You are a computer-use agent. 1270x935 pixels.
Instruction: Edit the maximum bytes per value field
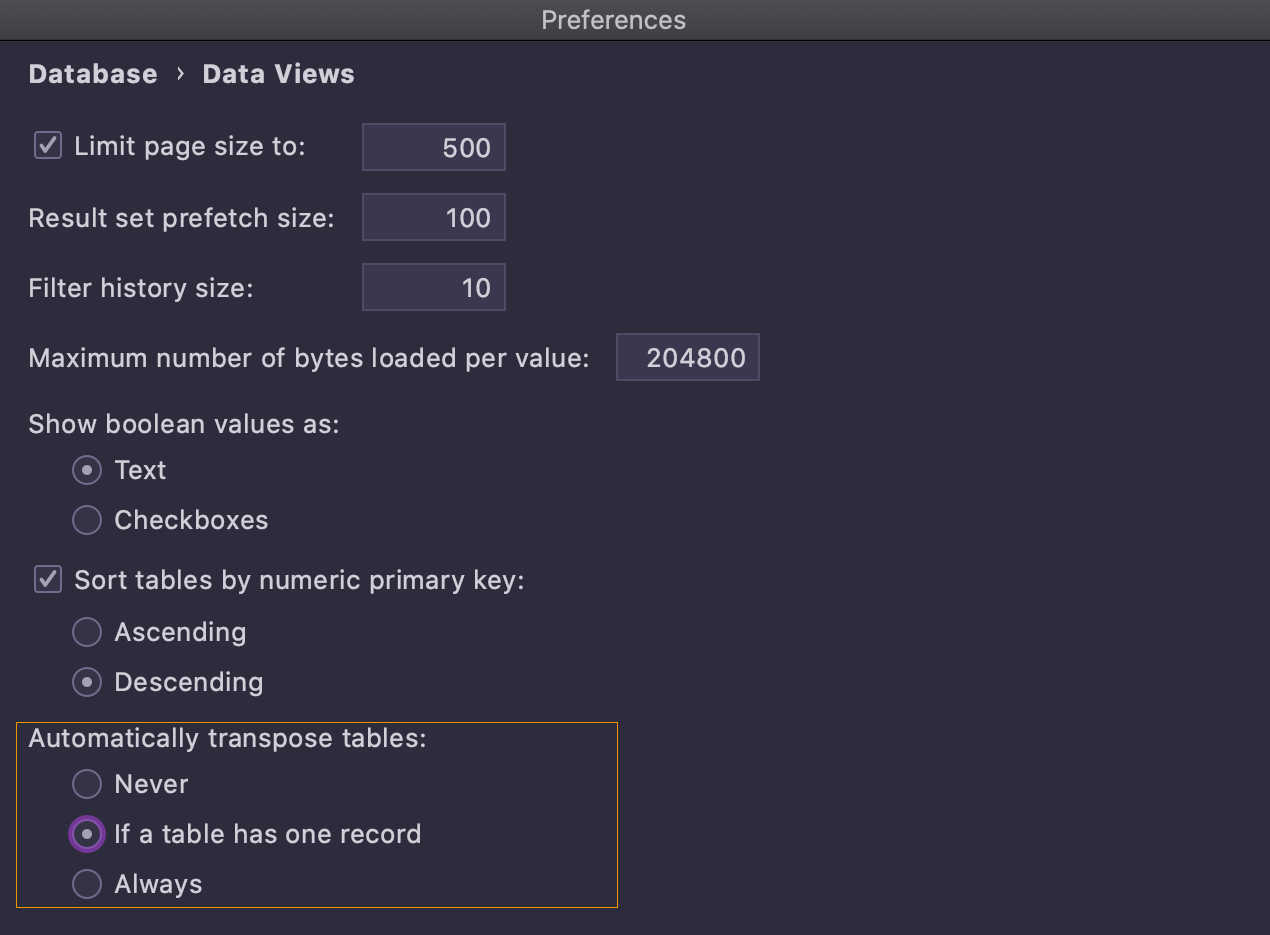(x=688, y=358)
